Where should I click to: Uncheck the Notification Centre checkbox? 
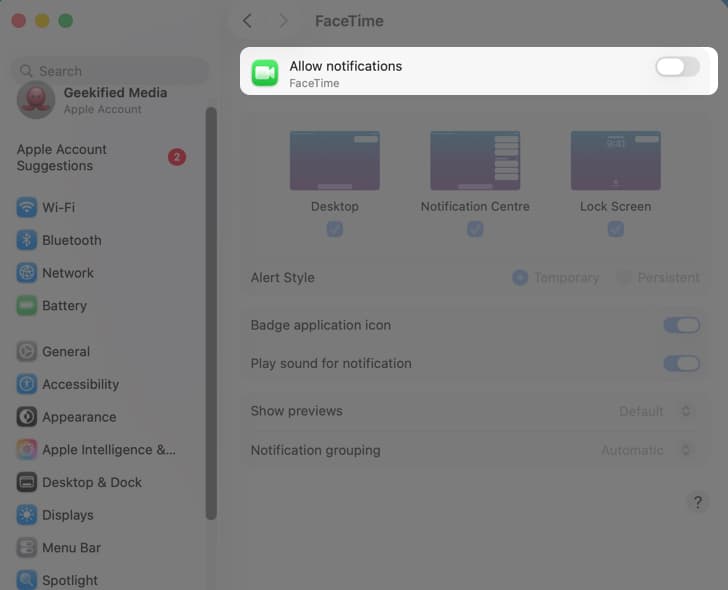pyautogui.click(x=475, y=229)
